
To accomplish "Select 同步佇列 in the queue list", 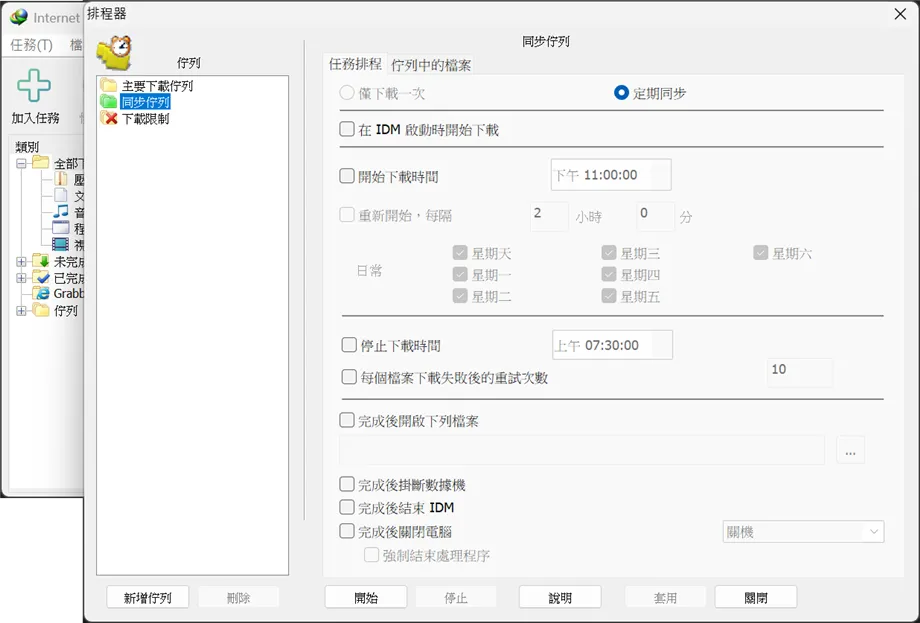I will (145, 102).
